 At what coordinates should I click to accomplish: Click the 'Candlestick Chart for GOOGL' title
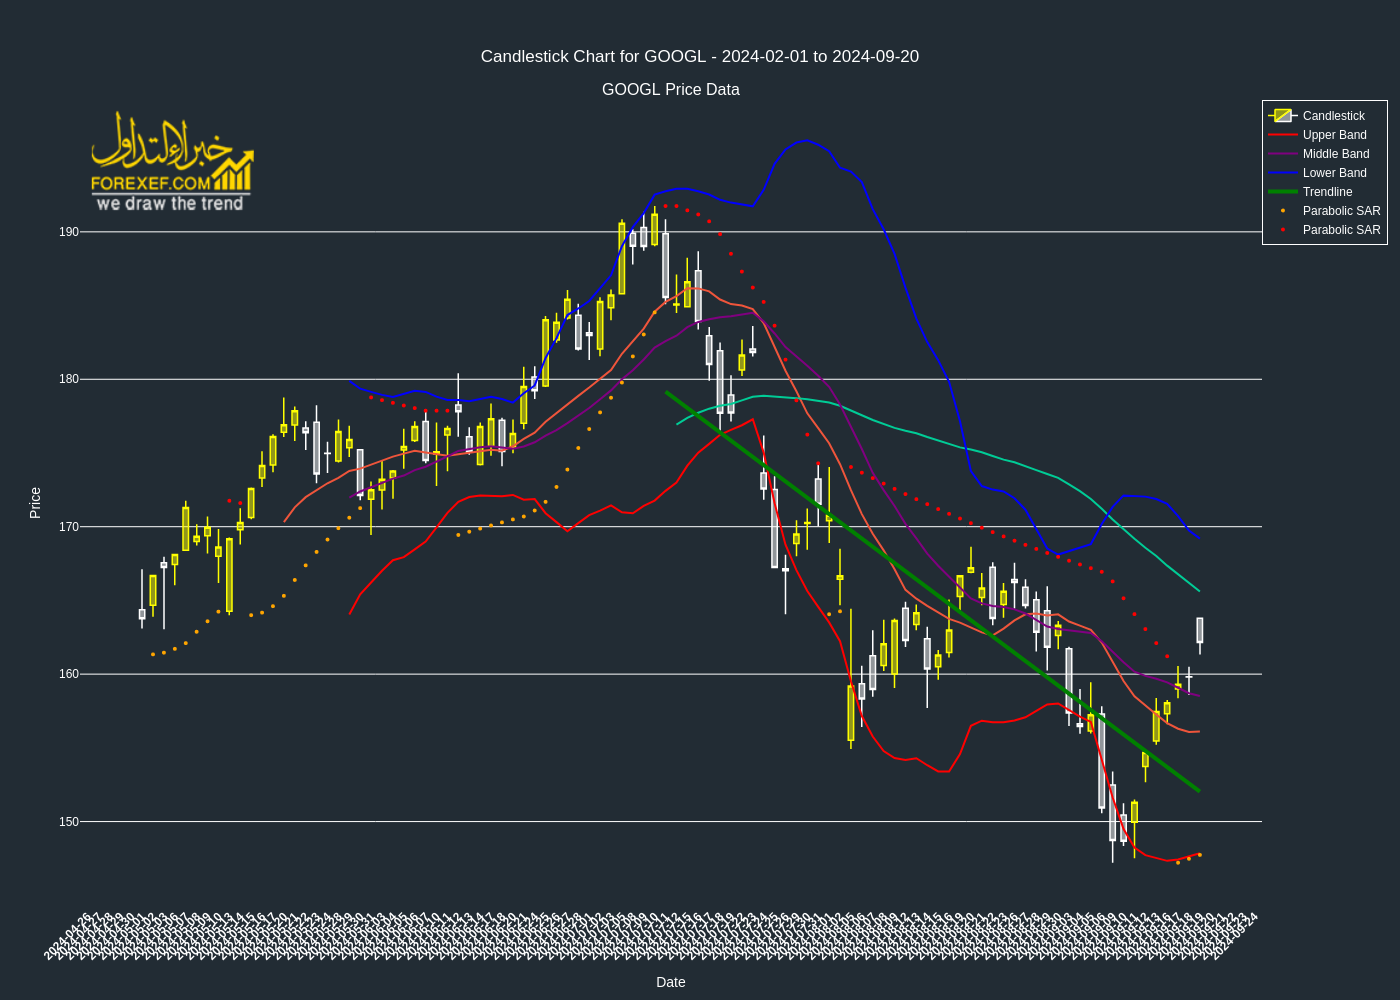700,57
